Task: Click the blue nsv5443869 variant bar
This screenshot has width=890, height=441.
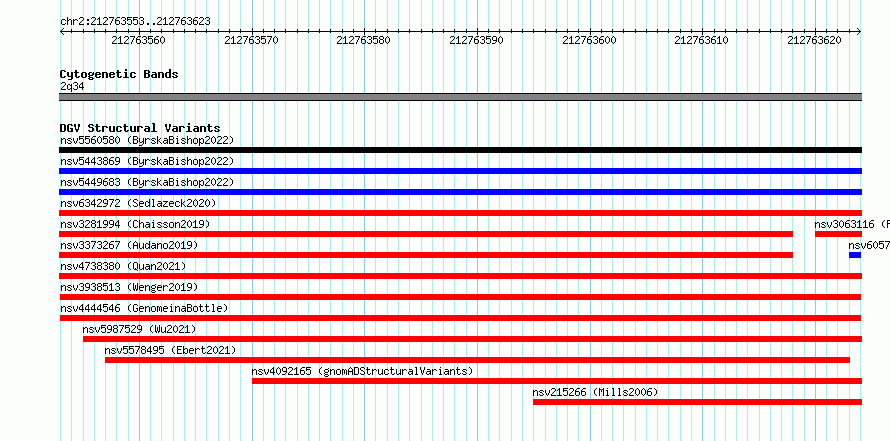Action: (460, 171)
